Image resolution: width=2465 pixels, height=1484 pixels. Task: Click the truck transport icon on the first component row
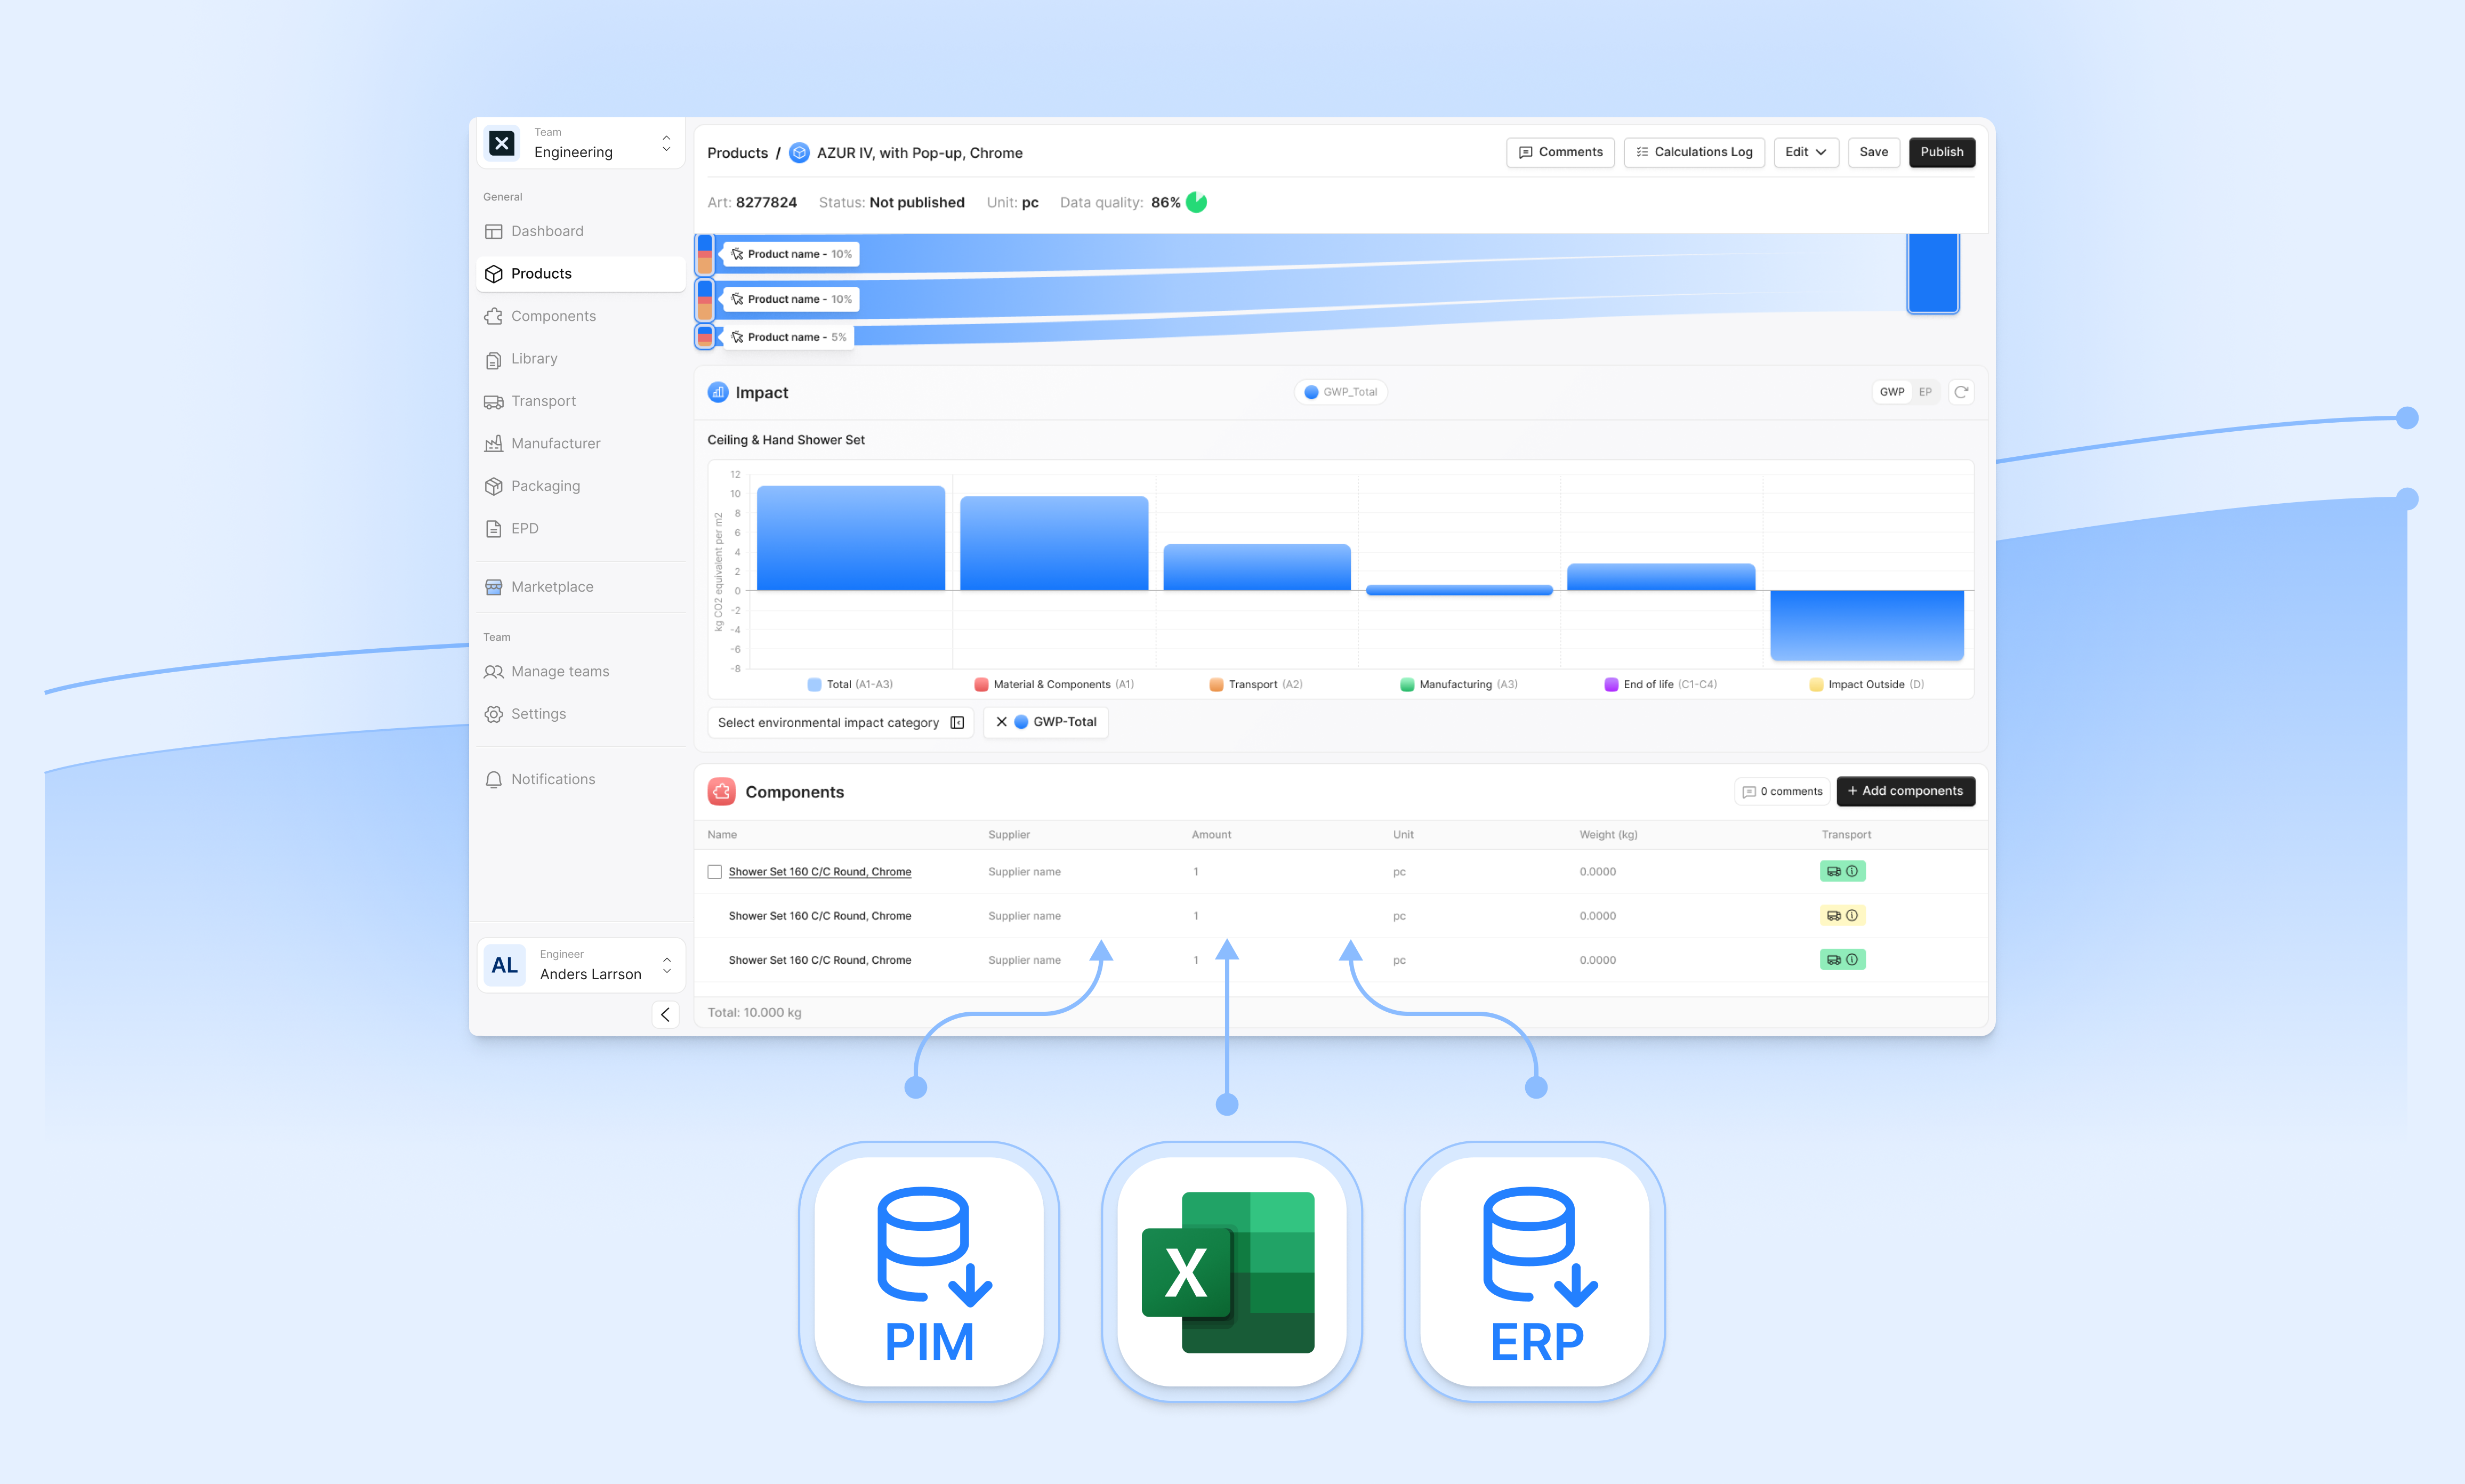1834,871
